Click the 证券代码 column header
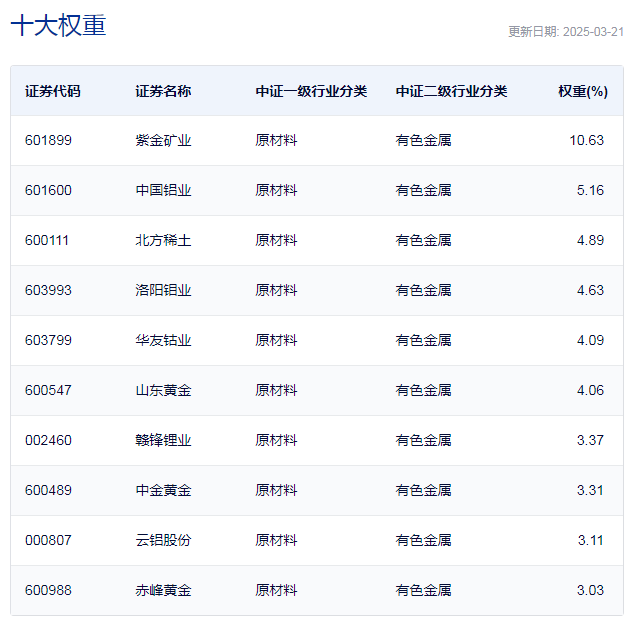630x621 pixels. 53,91
